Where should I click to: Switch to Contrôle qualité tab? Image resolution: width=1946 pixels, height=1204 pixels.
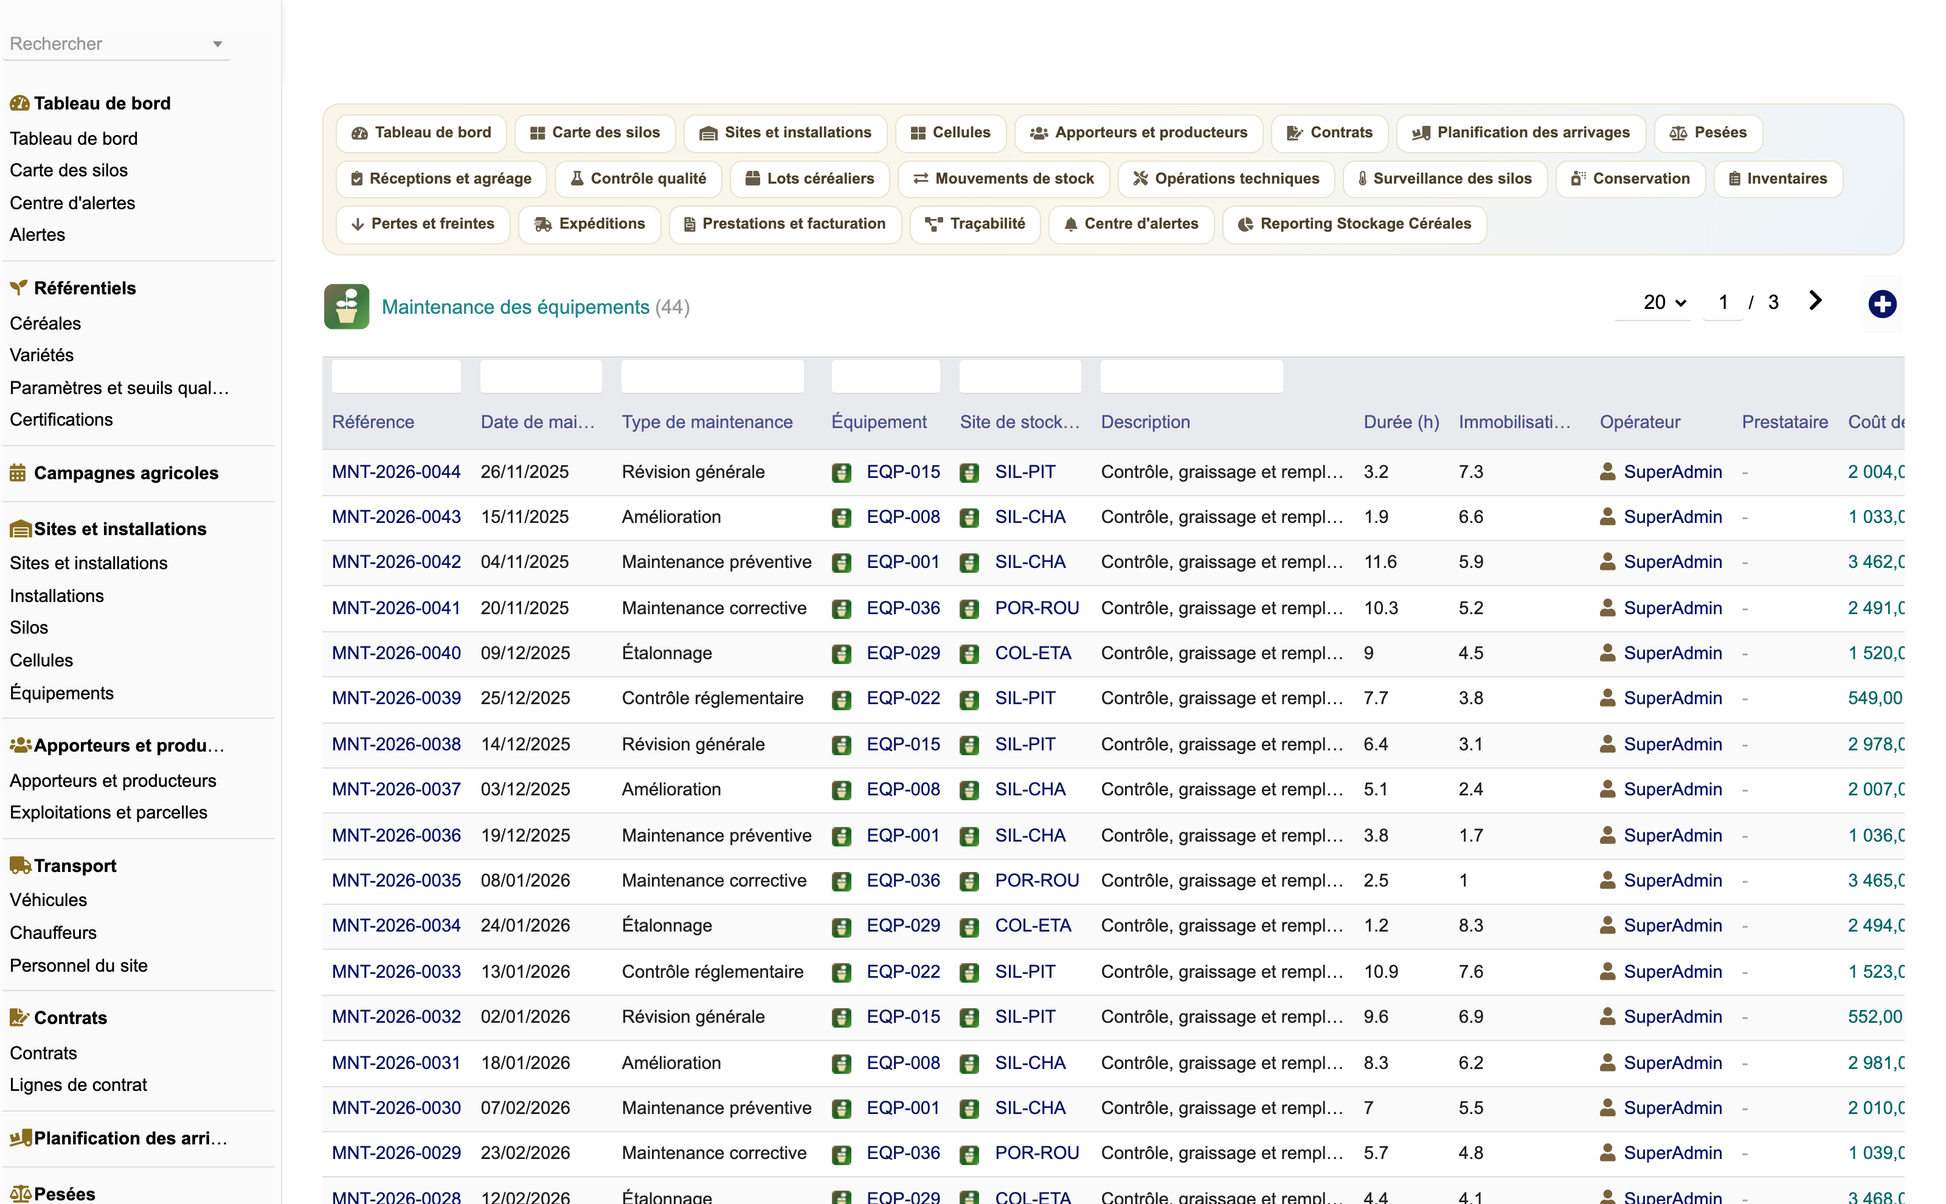[638, 178]
